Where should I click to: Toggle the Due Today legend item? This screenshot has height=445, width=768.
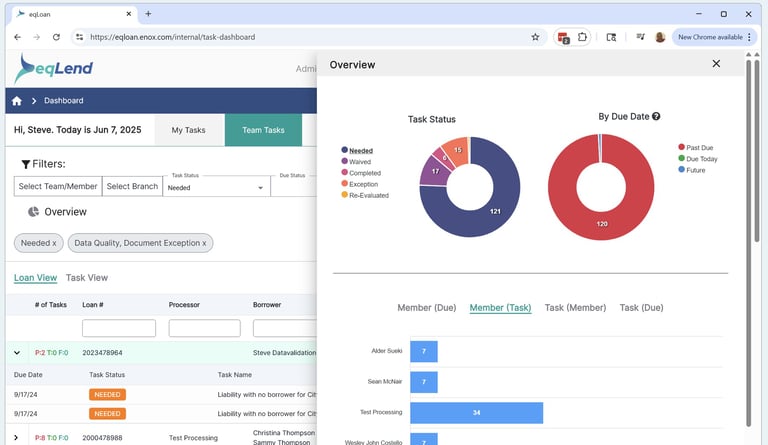click(697, 159)
